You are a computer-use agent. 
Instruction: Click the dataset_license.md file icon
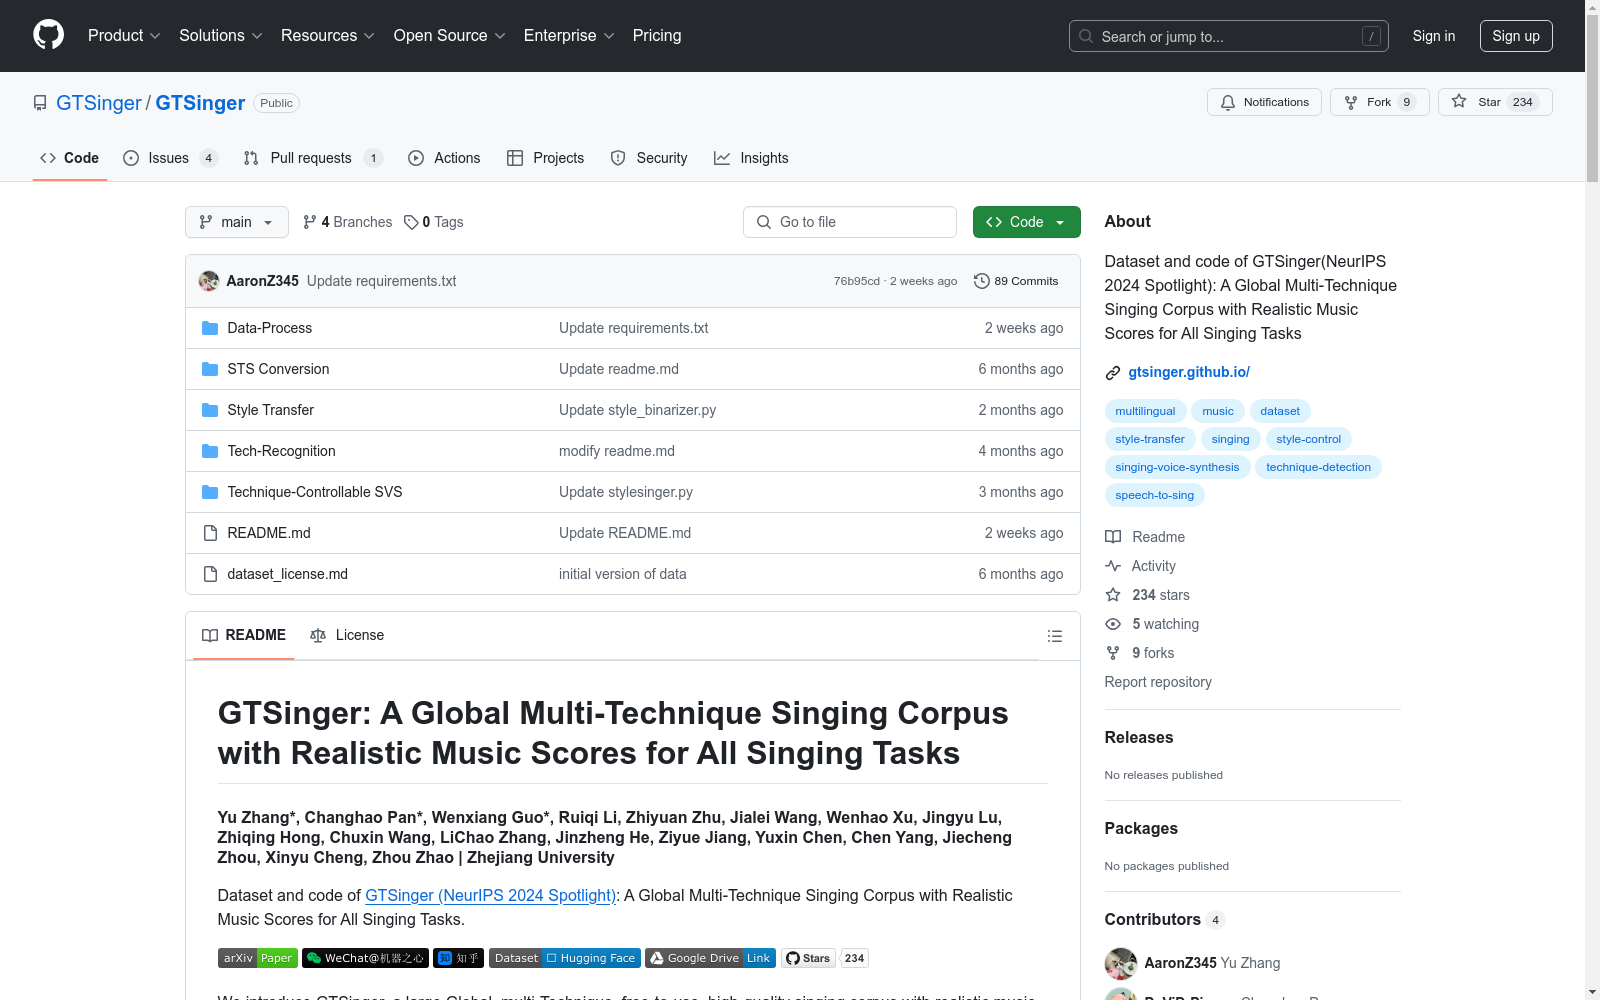coord(210,574)
